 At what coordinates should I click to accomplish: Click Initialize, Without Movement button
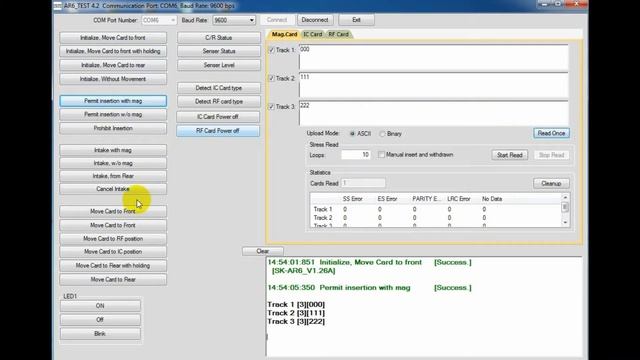[x=113, y=79]
